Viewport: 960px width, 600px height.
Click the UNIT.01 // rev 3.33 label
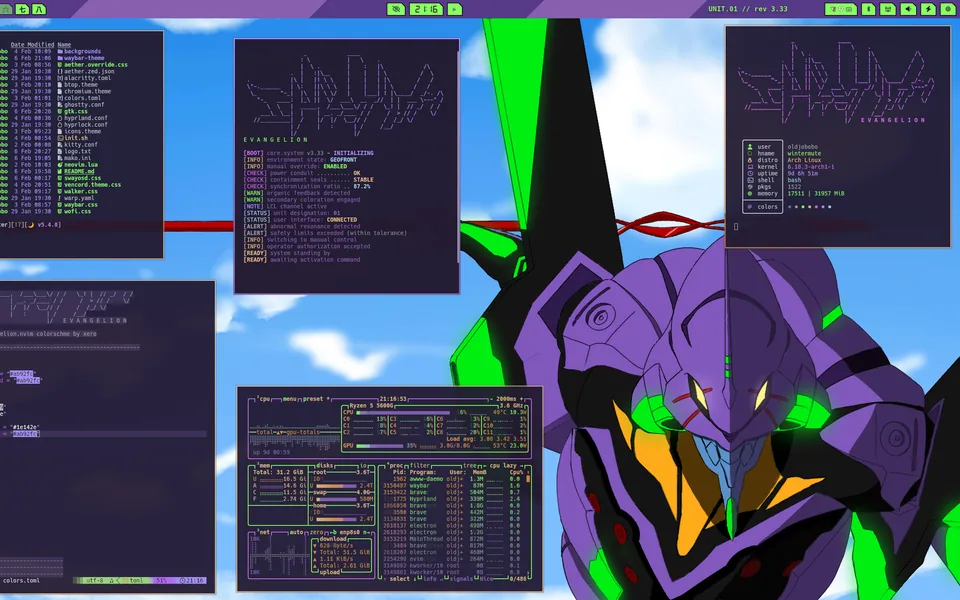point(748,9)
